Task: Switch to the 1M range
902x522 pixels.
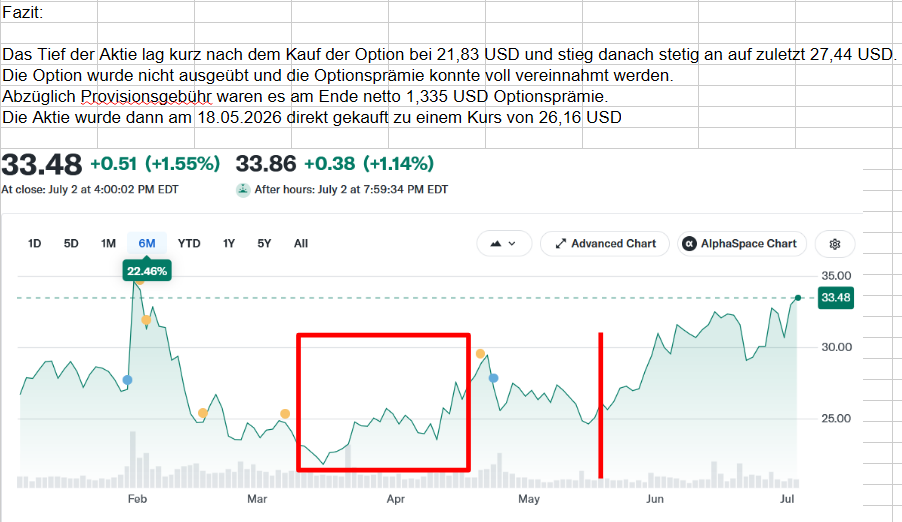Action: pos(108,243)
